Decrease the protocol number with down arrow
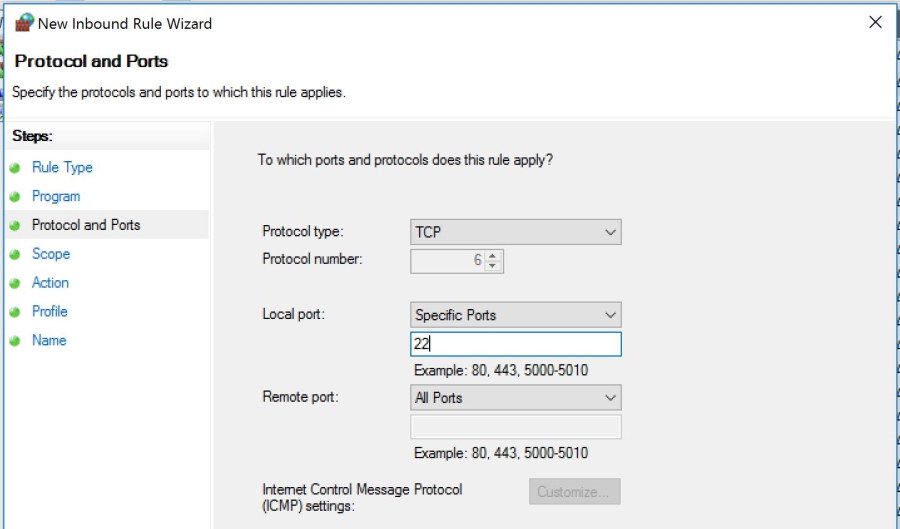The width and height of the screenshot is (900, 529). click(492, 266)
